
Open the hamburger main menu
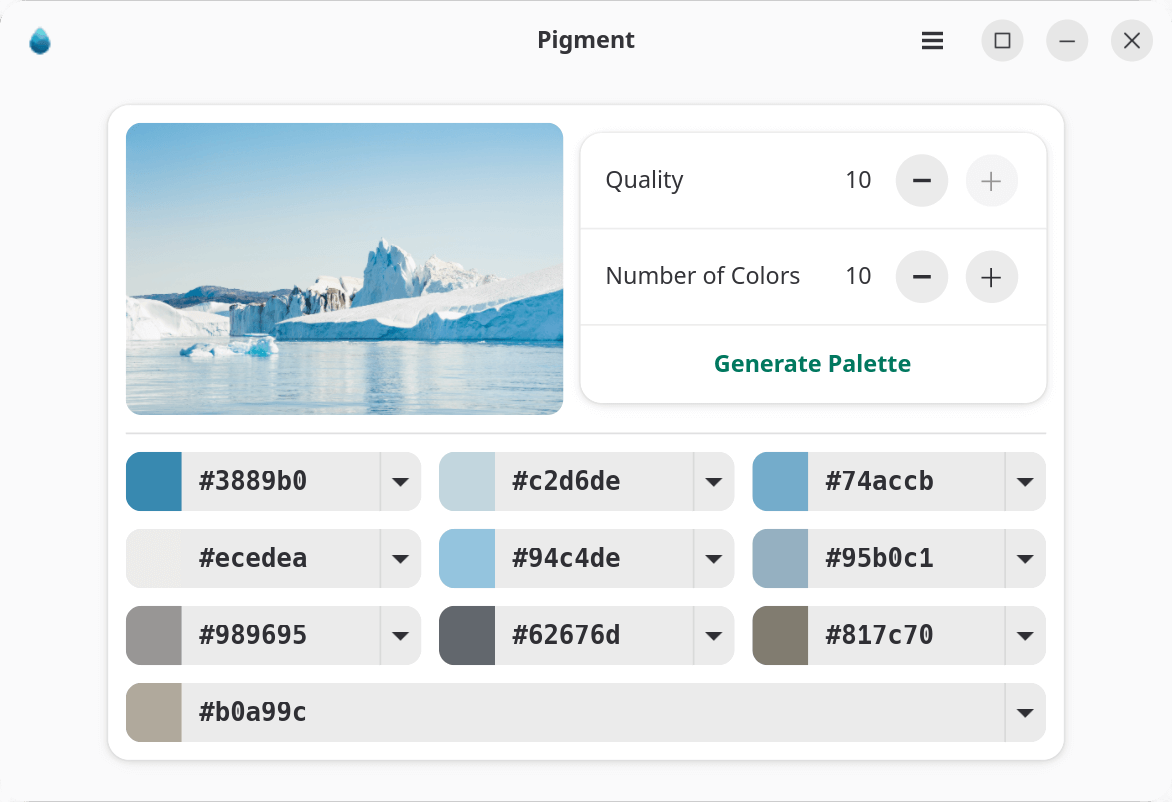click(x=932, y=40)
